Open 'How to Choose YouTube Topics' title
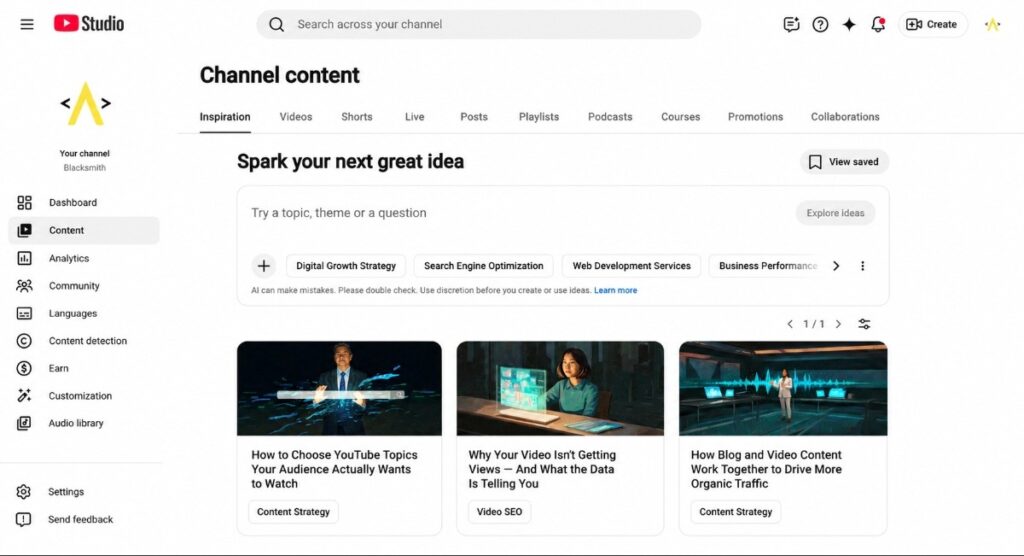 point(334,469)
